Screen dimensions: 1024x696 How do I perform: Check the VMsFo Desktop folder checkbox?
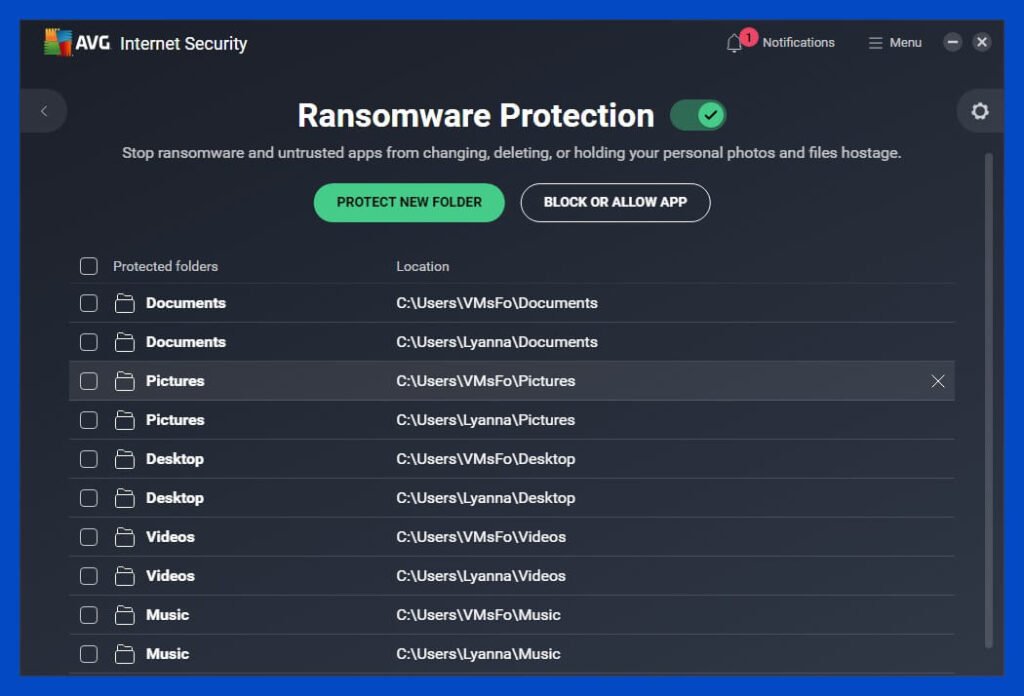coord(89,459)
